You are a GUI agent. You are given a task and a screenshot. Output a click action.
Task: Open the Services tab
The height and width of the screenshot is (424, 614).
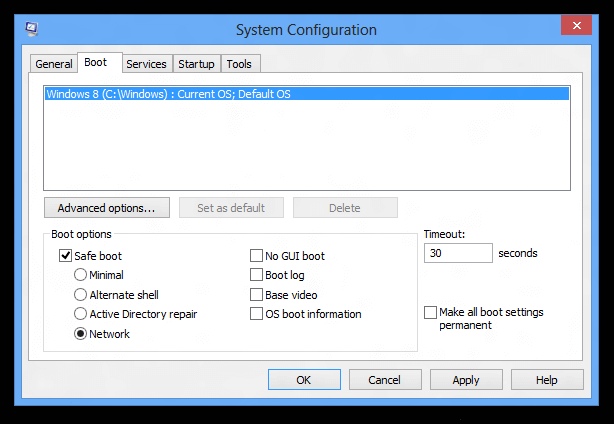click(146, 64)
